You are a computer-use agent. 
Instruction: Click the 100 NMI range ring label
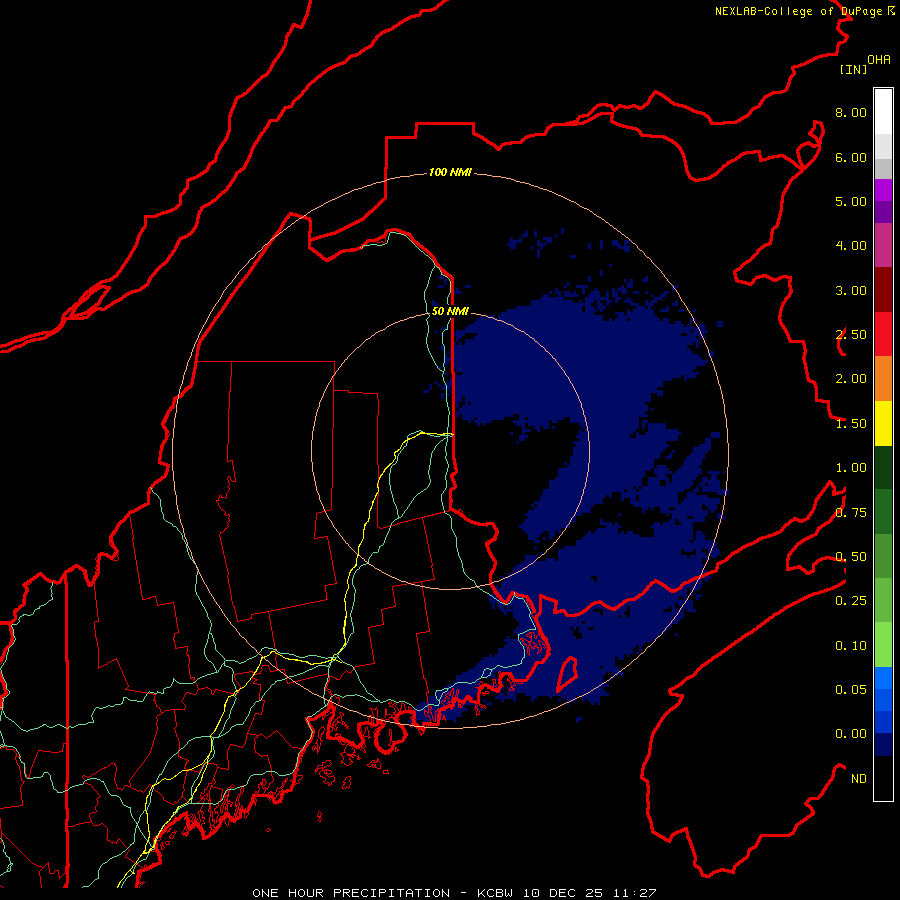450,172
